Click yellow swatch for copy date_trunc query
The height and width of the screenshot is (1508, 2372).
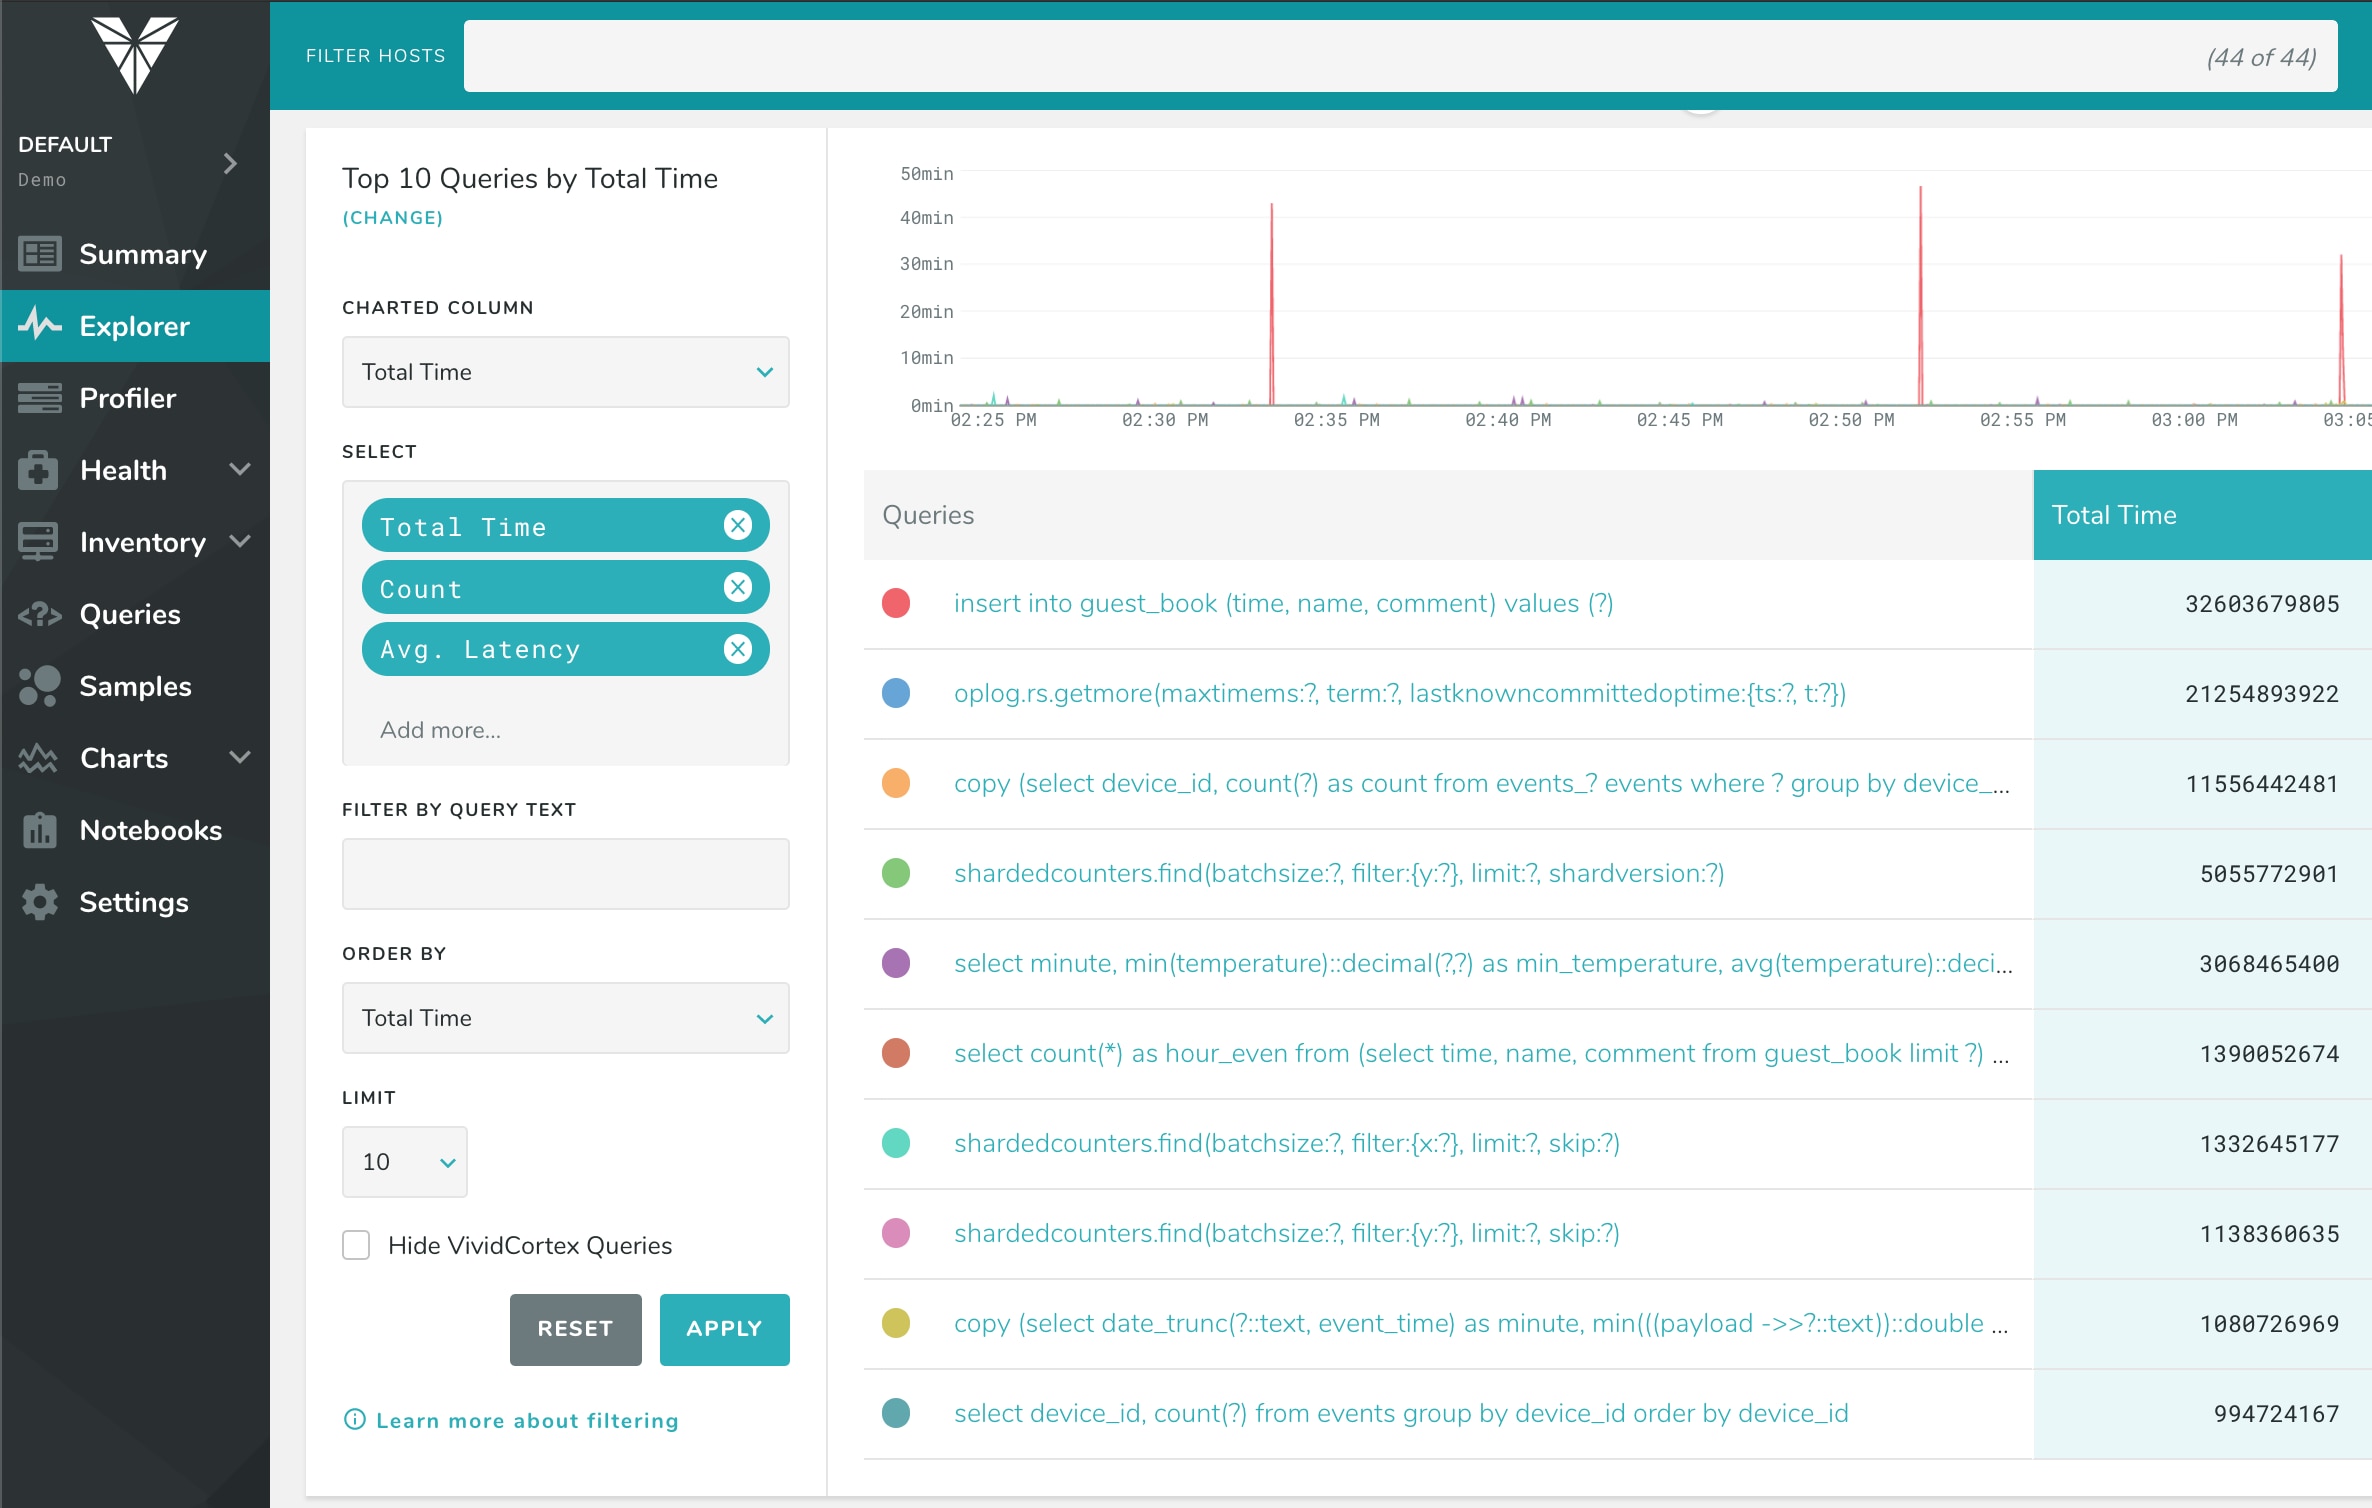896,1323
